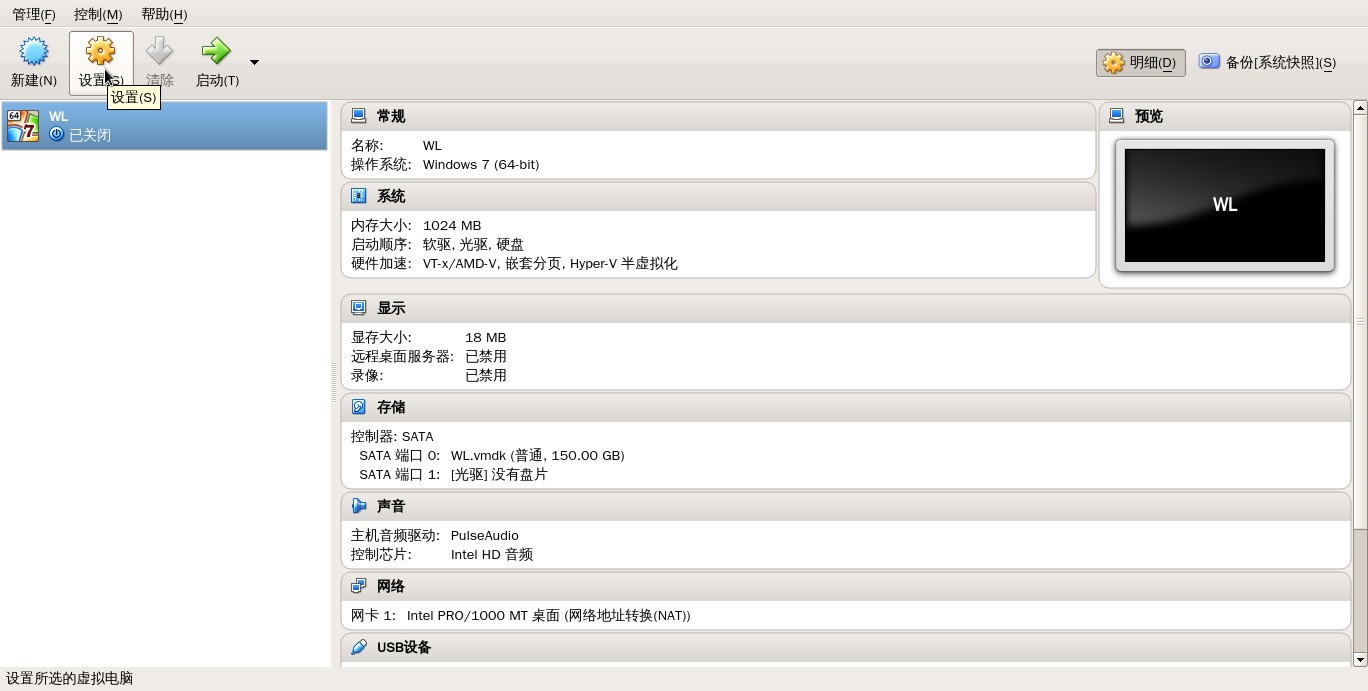Image resolution: width=1368 pixels, height=691 pixels.
Task: Click the details pane scroll down arrow
Action: point(1359,660)
